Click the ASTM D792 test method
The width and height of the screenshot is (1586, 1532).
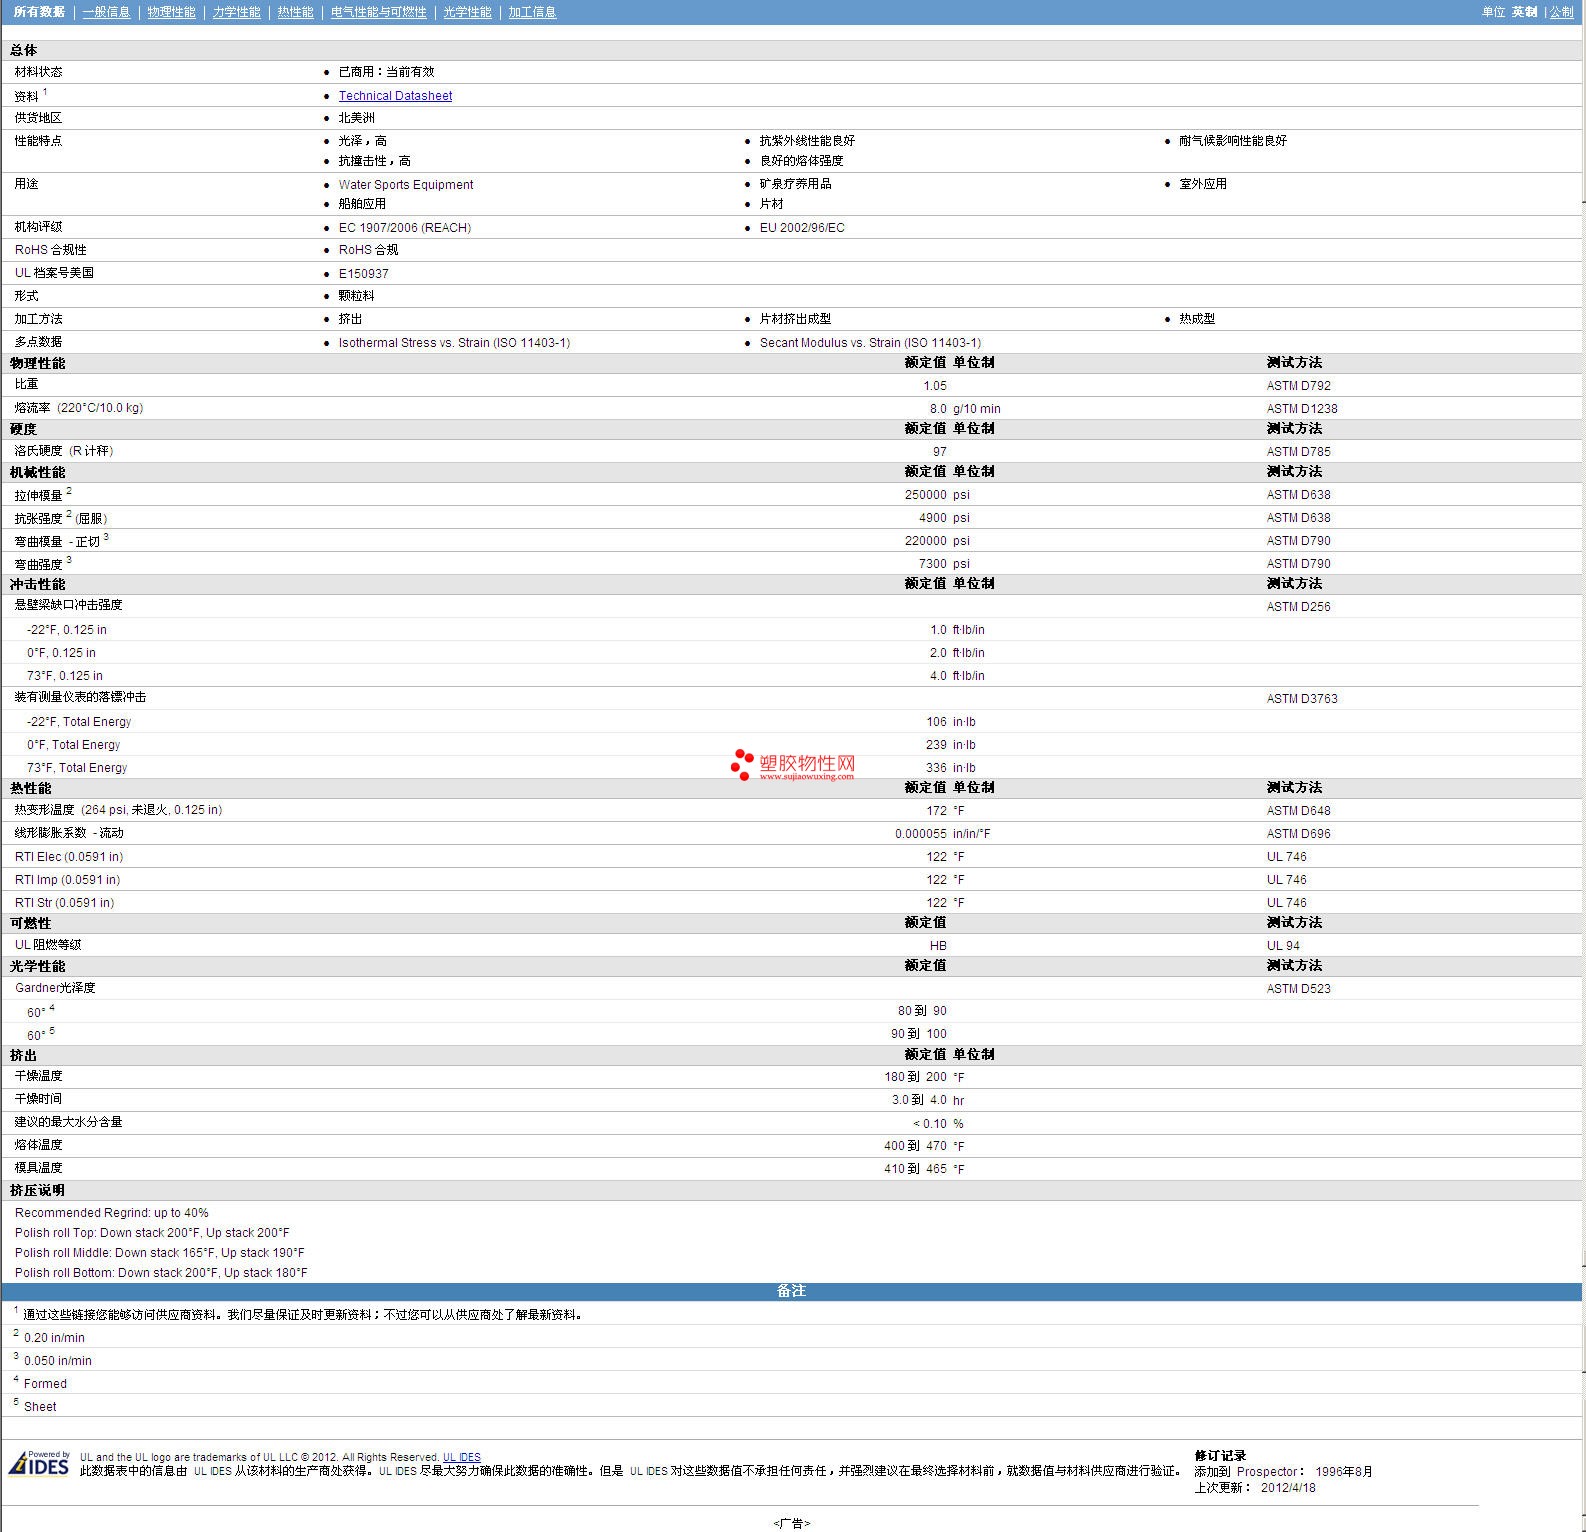1298,386
